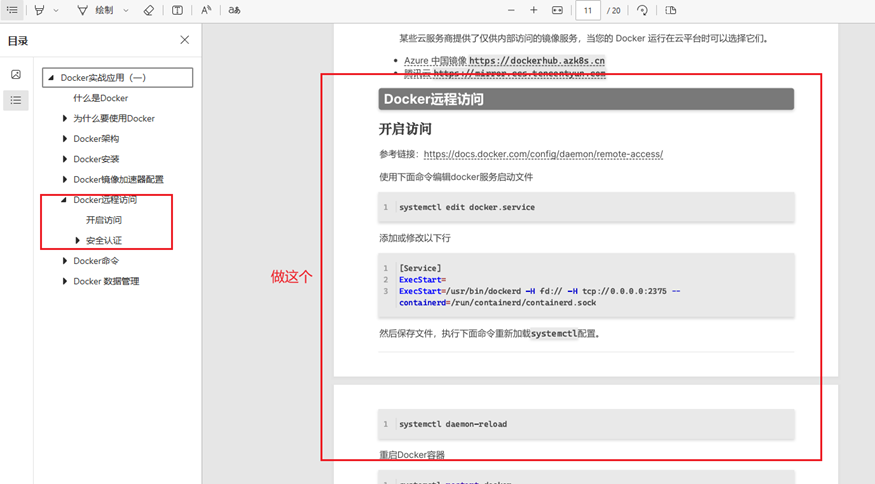Screen dimensions: 875x484
Task: Select the 绘制 draw tool
Action: coord(95,10)
